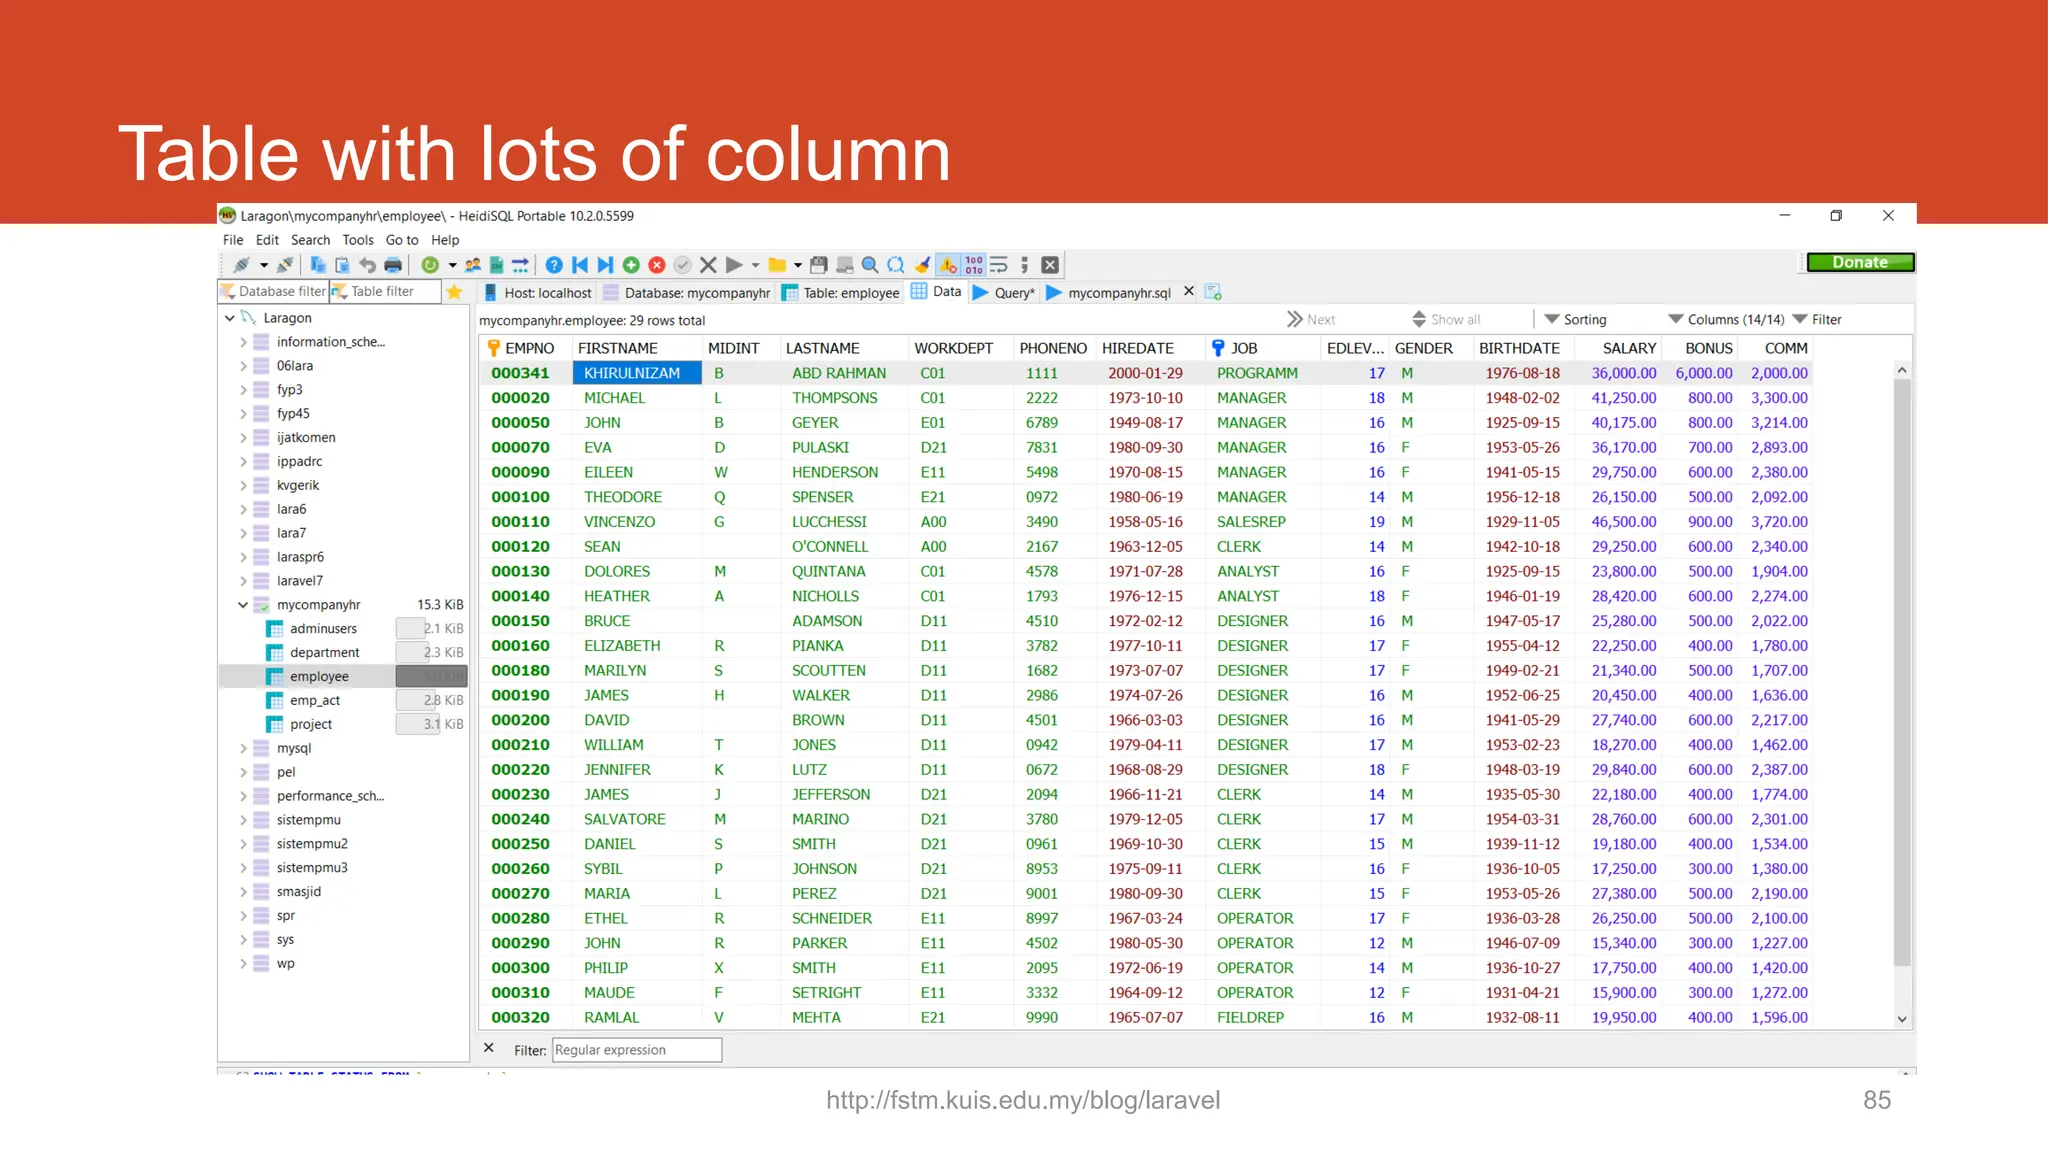Switch to the Database: mycompanyhr tab
This screenshot has height=1152, width=2048.
[x=688, y=292]
